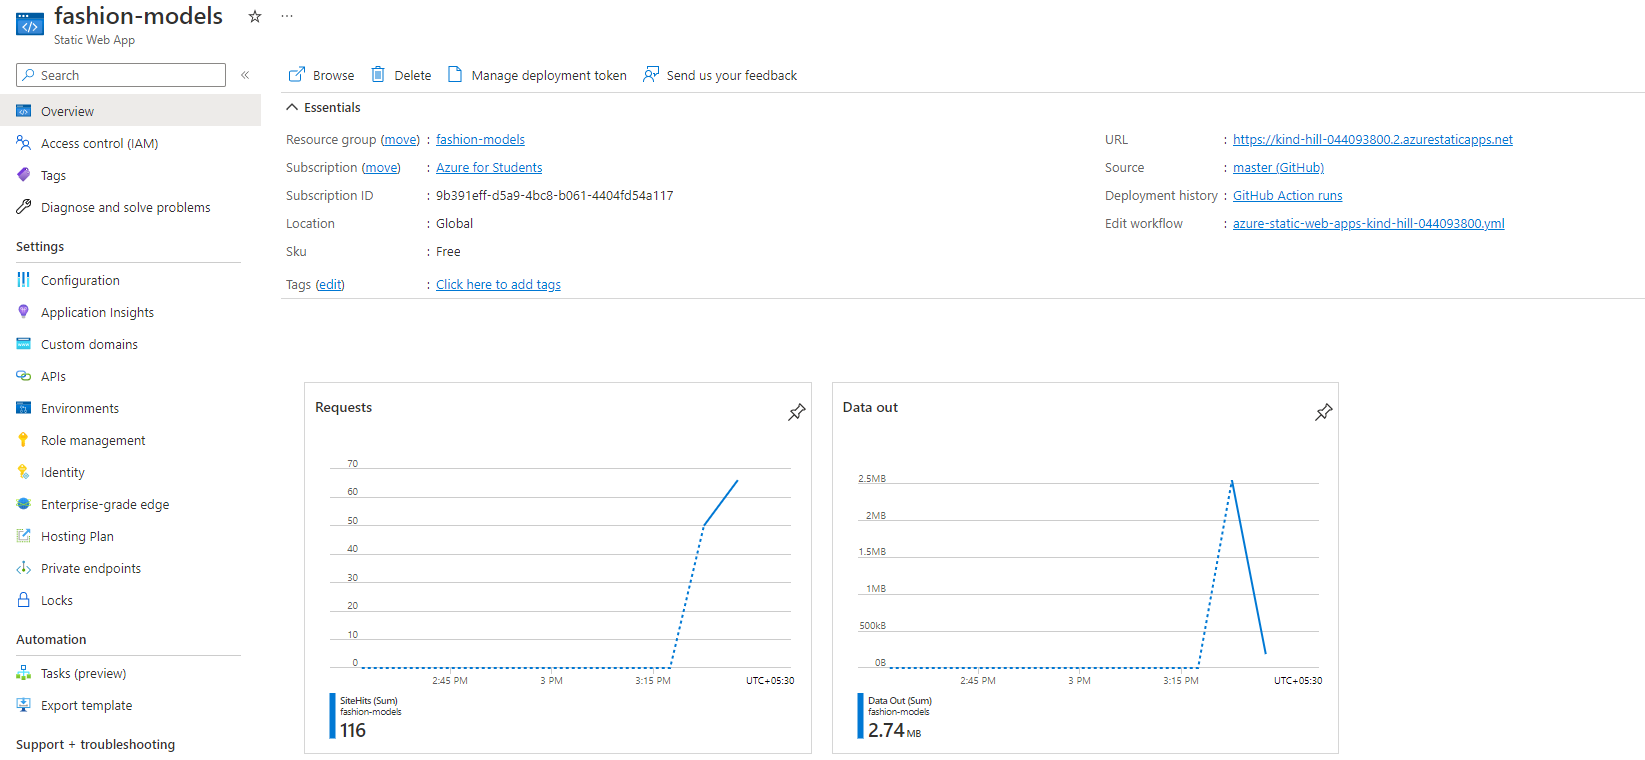Click the Static Web App resource icon

[x=30, y=24]
